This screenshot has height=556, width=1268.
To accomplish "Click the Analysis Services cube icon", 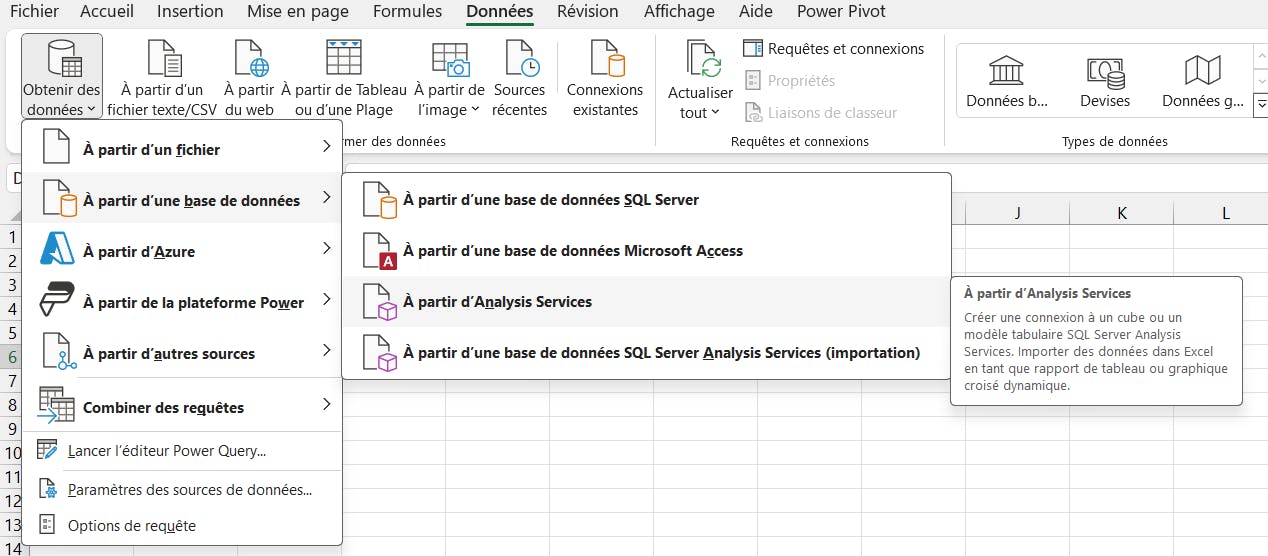I will click(x=380, y=302).
